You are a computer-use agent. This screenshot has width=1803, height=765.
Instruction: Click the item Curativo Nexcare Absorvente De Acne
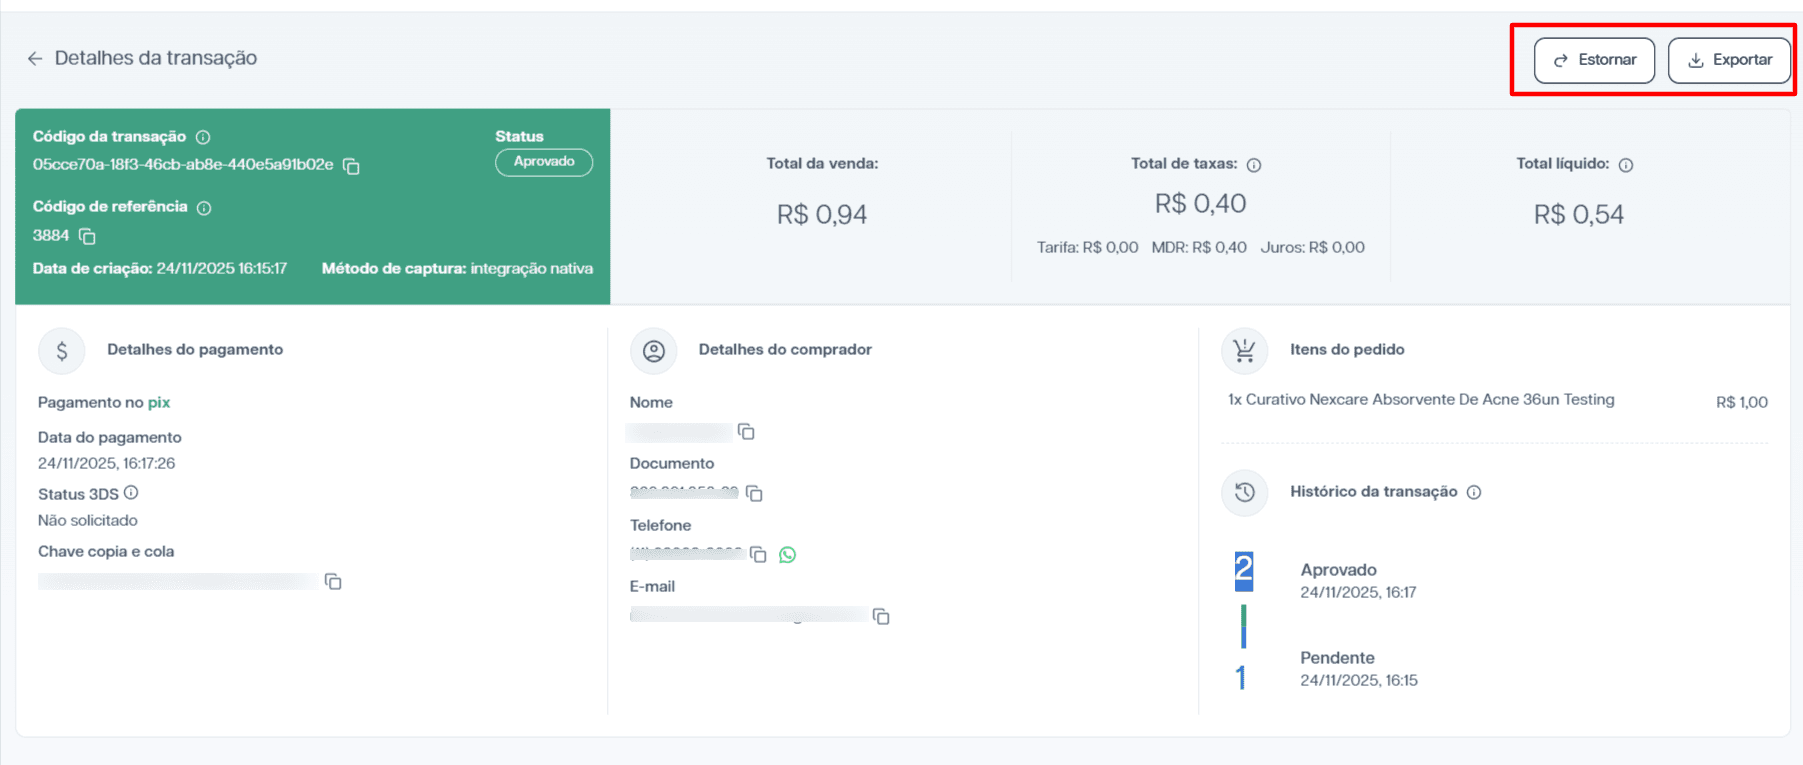click(1421, 400)
